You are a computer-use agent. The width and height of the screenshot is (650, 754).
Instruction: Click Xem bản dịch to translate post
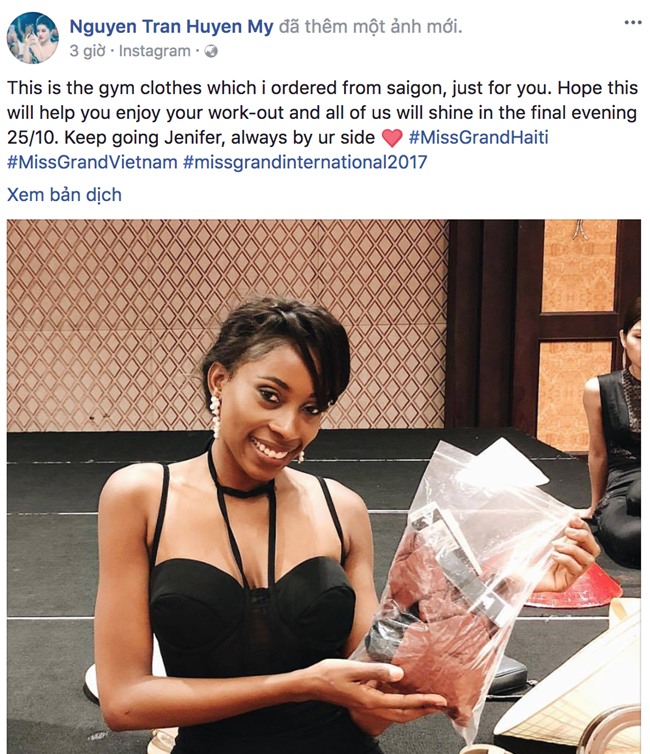click(64, 195)
